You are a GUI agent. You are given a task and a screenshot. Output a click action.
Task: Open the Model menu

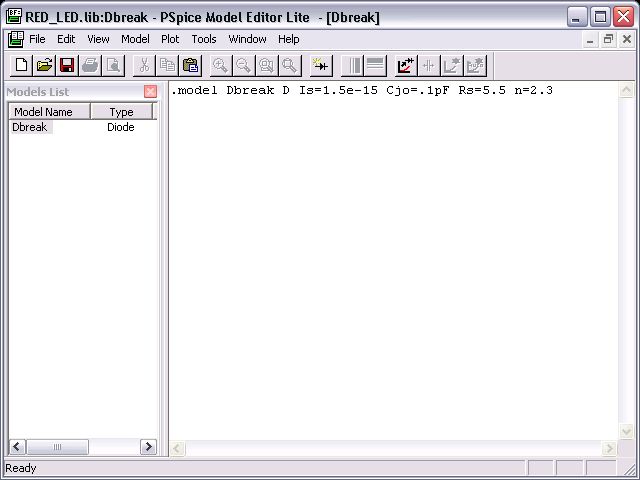(135, 39)
